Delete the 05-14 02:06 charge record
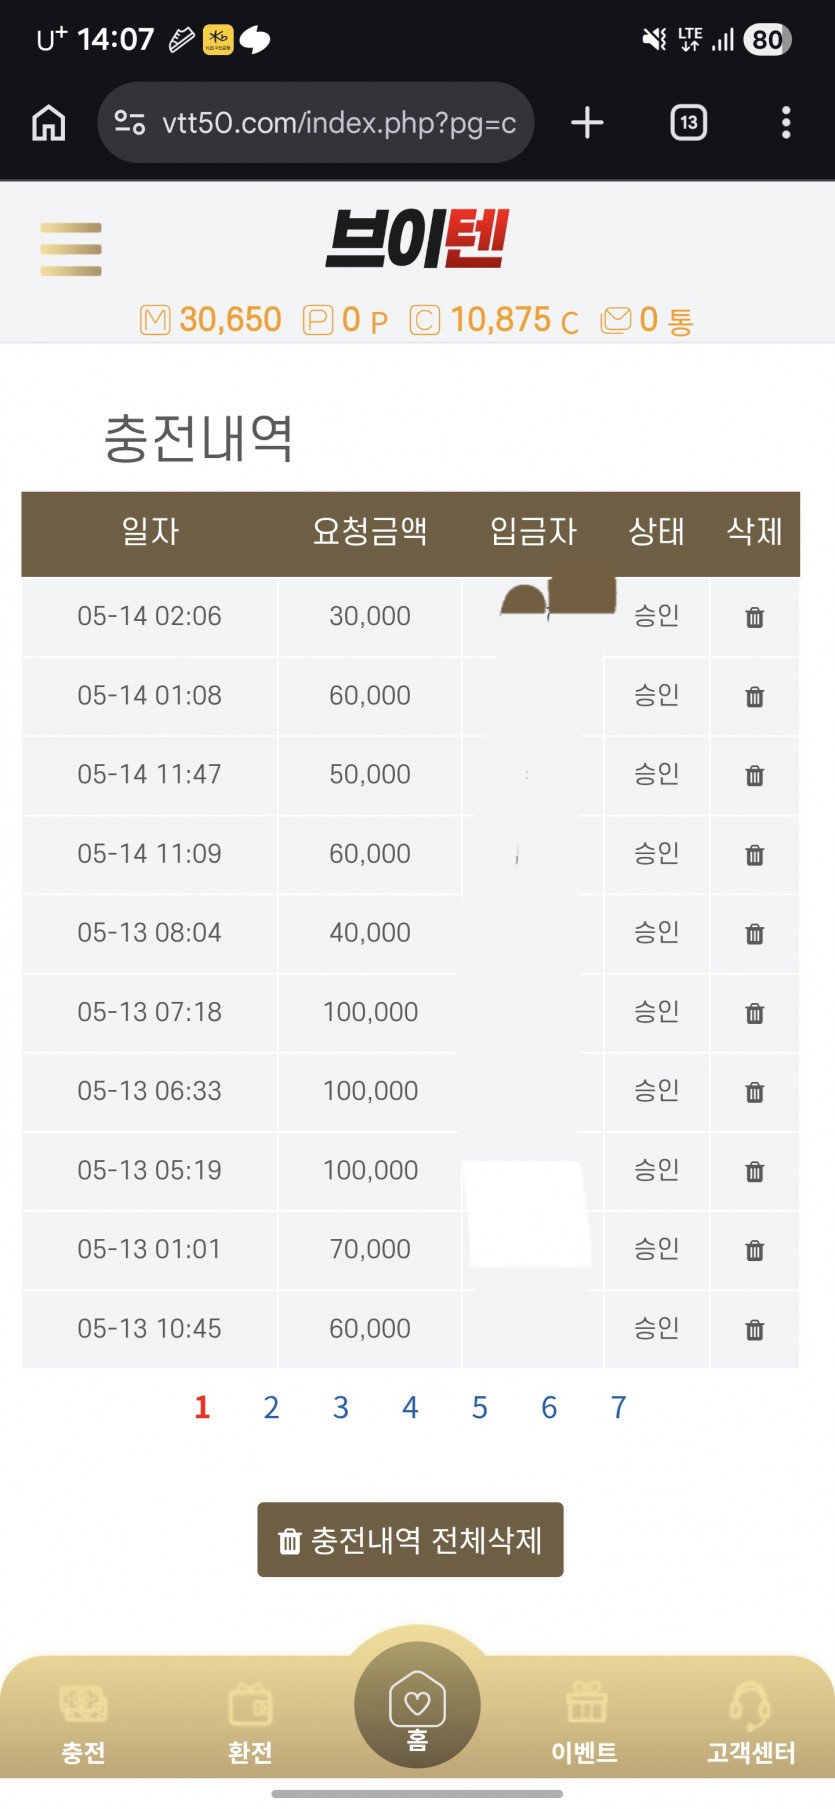 (x=755, y=618)
